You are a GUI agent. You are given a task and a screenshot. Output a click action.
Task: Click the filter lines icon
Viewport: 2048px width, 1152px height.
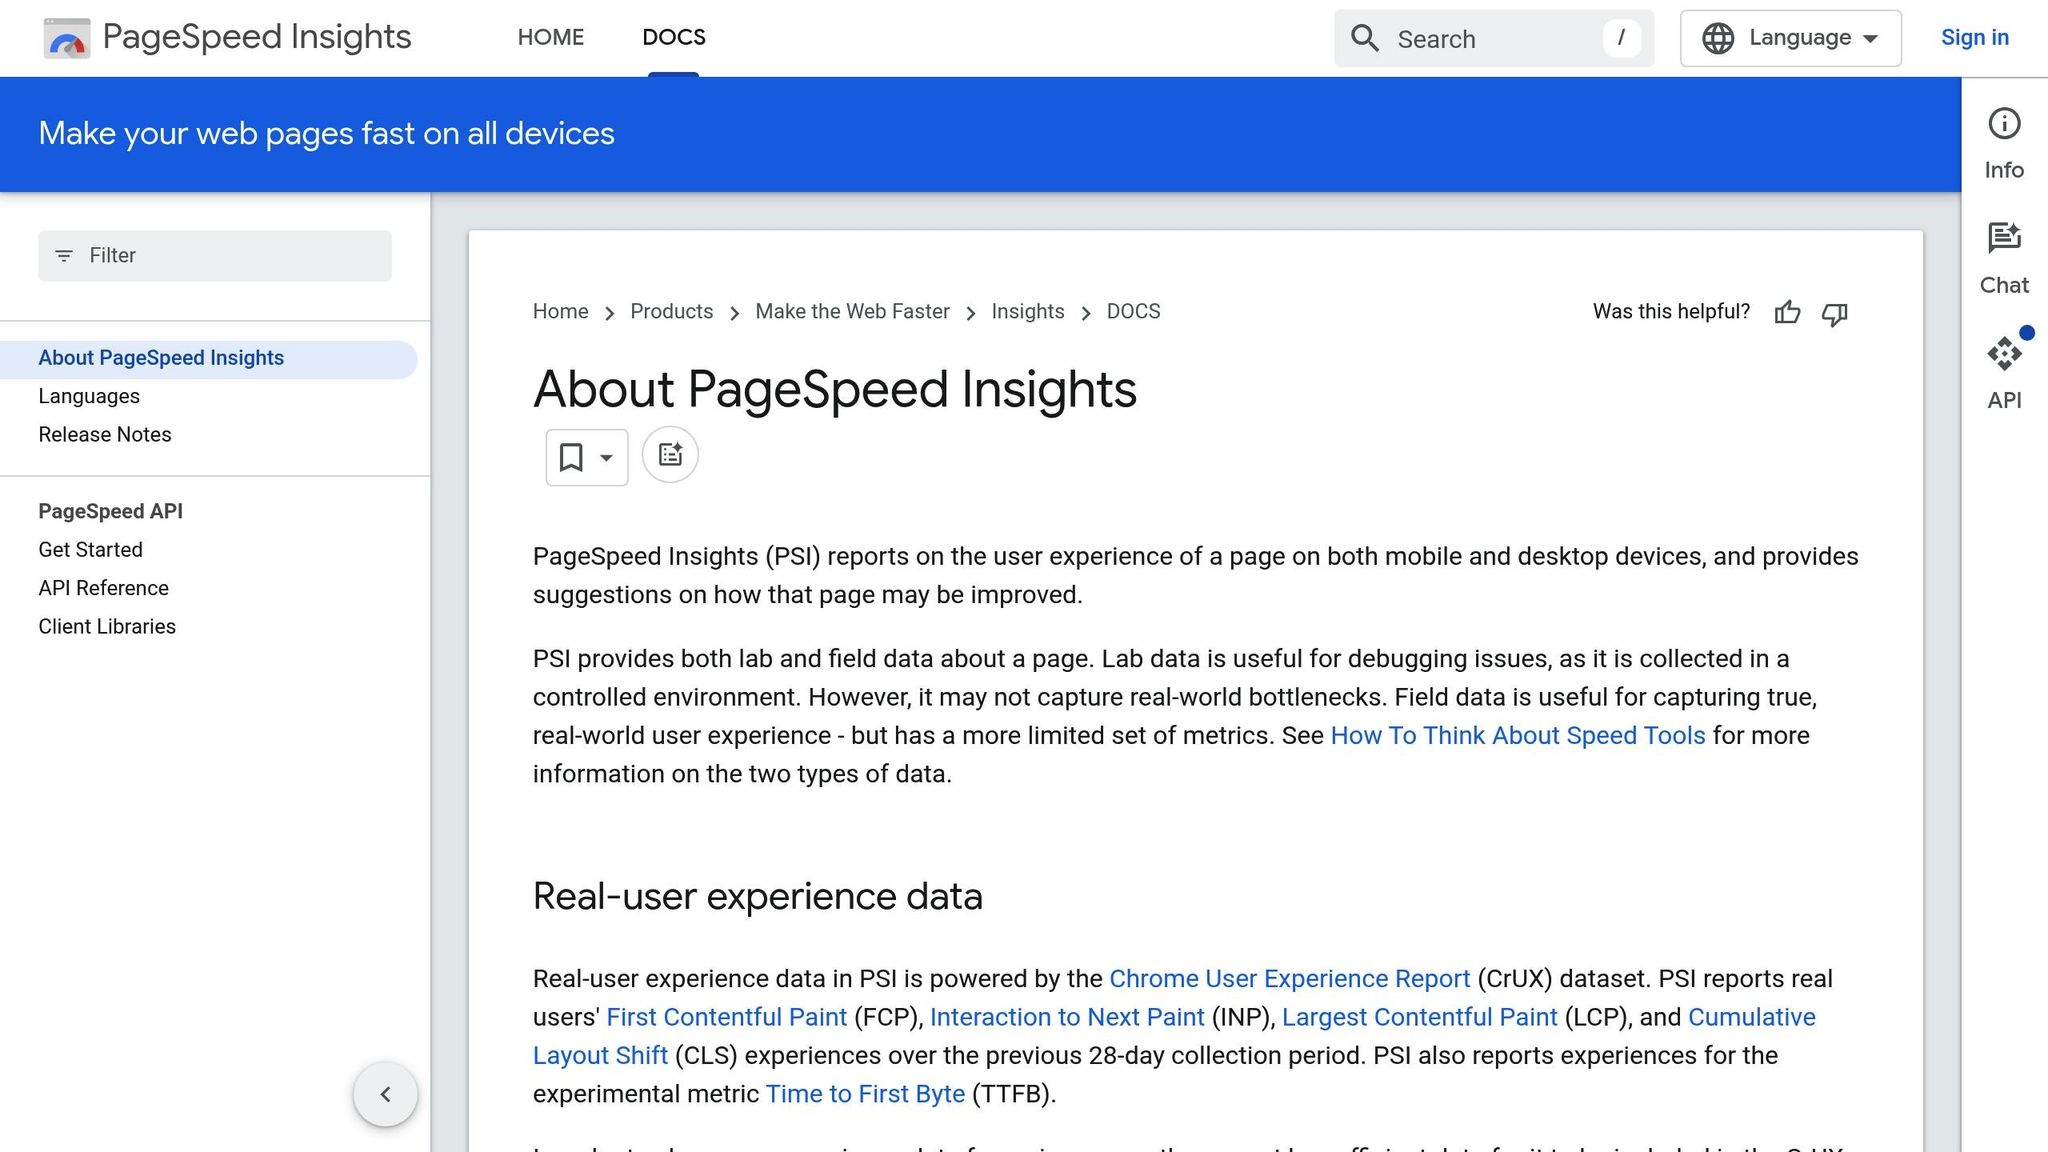pyautogui.click(x=64, y=256)
